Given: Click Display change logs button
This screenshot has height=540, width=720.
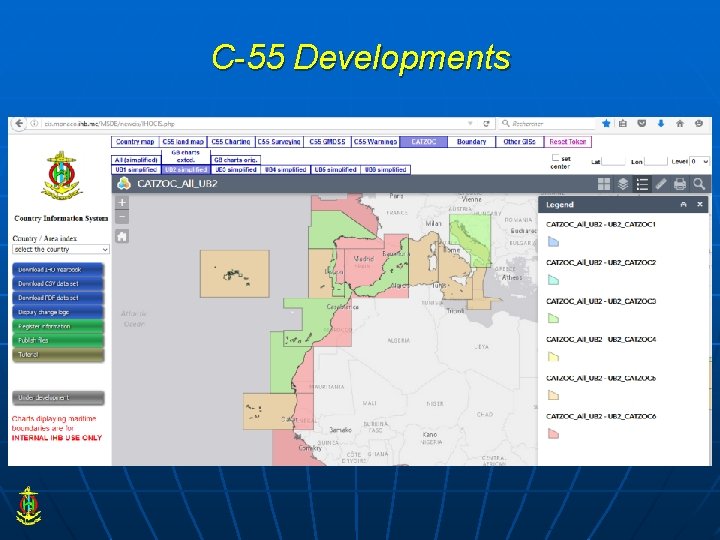Looking at the screenshot, I should pyautogui.click(x=58, y=312).
